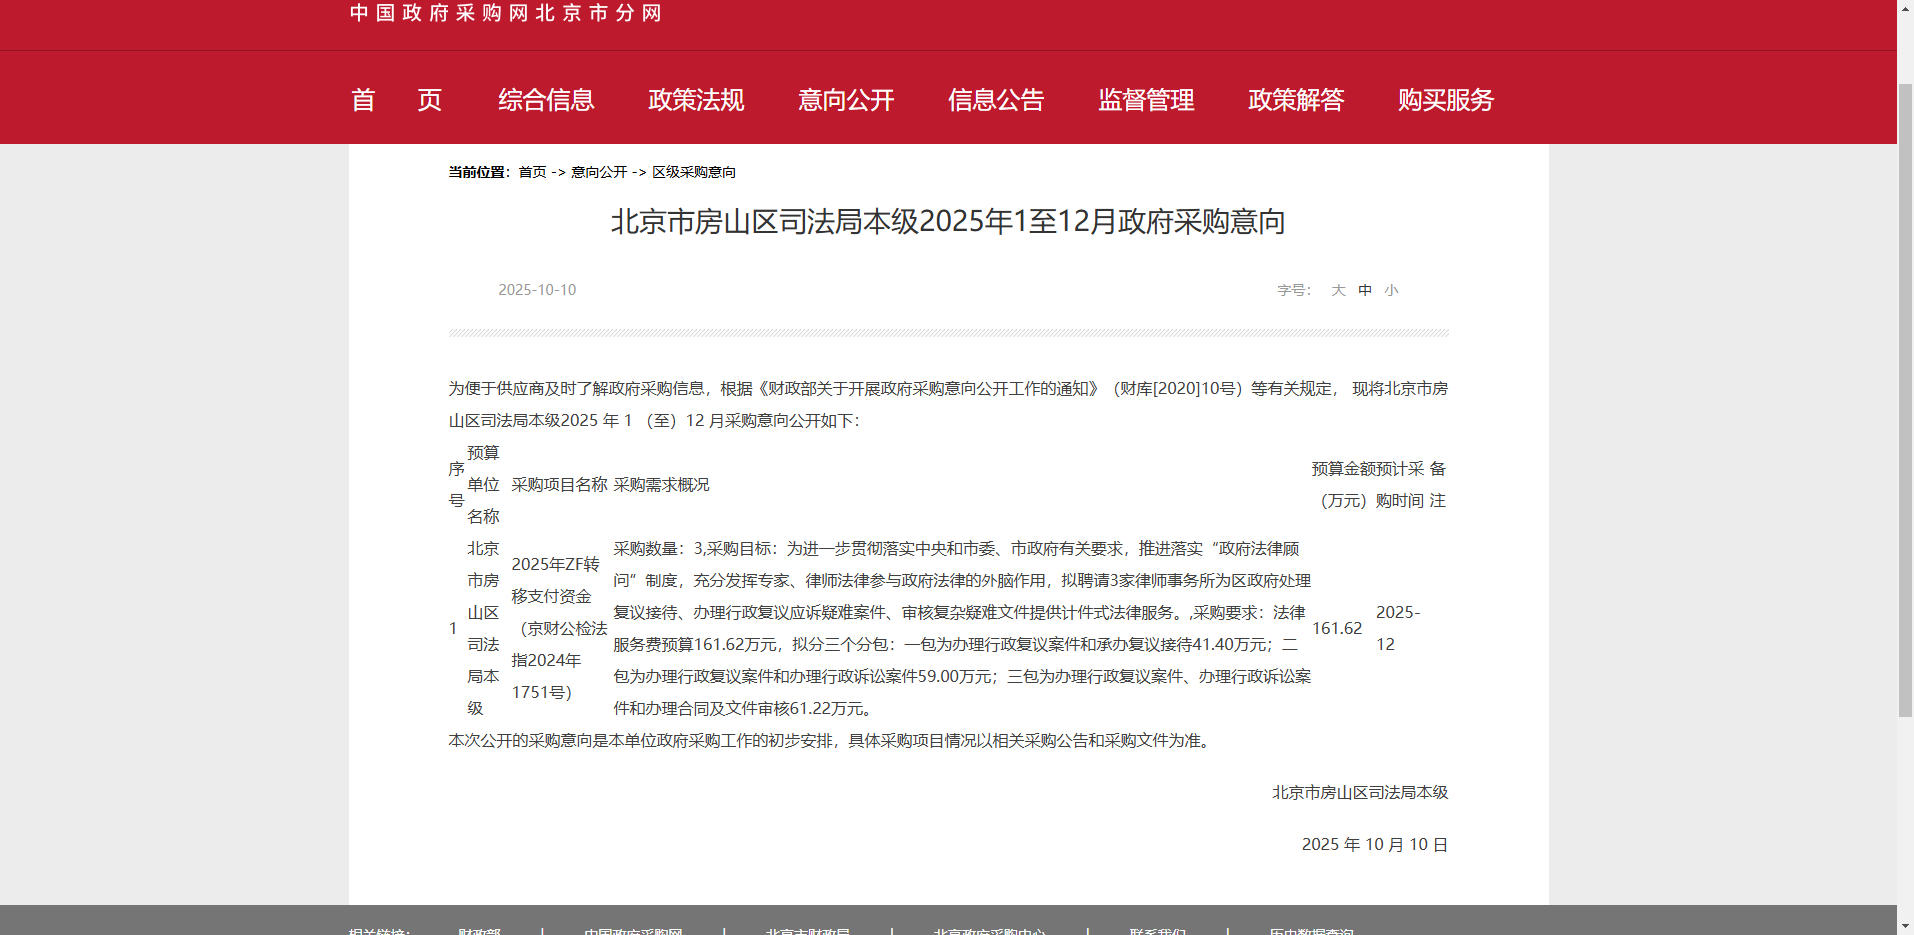This screenshot has width=1914, height=935.
Task: Click the 中国政府采购网北京市分网 site title
Action: coord(506,13)
